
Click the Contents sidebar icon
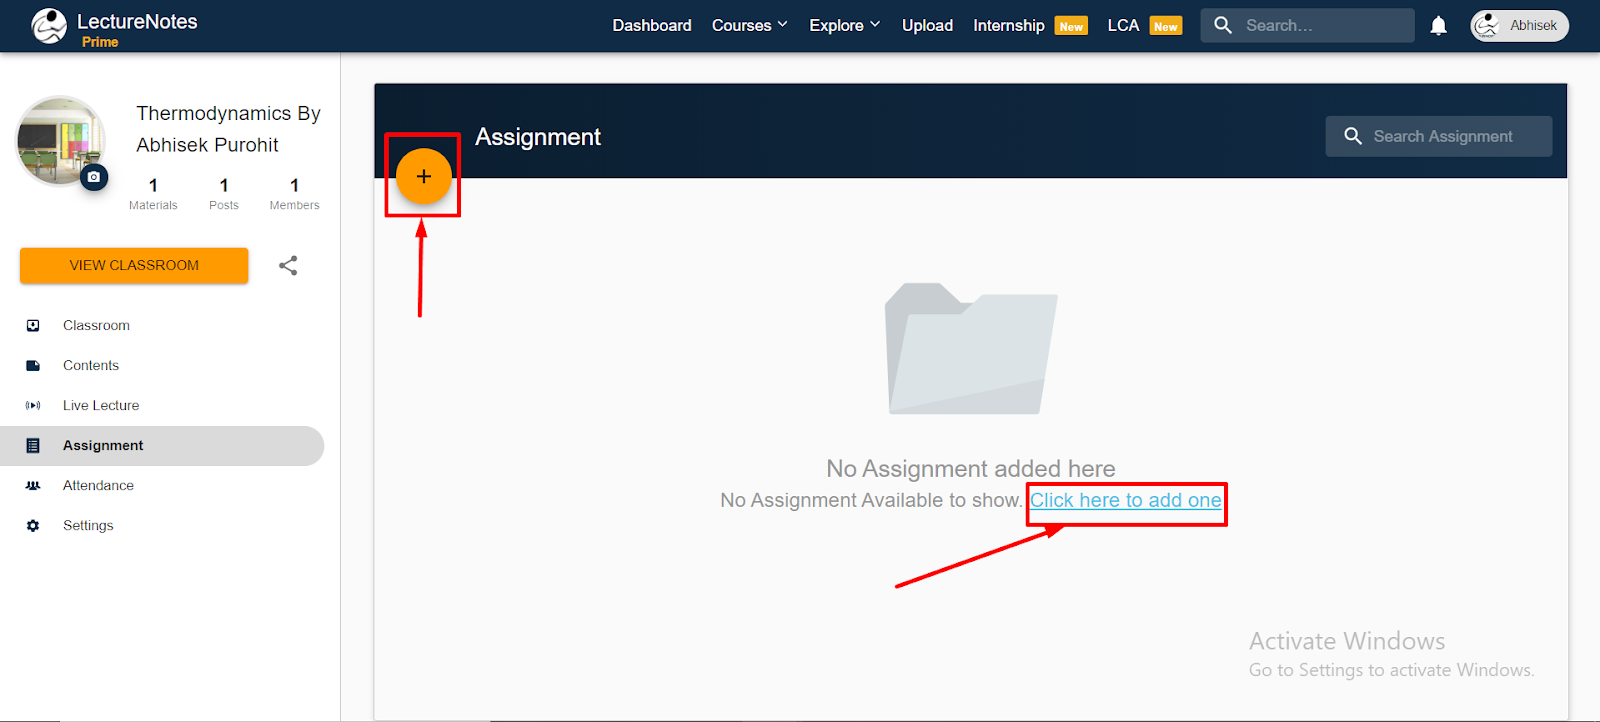(33, 365)
